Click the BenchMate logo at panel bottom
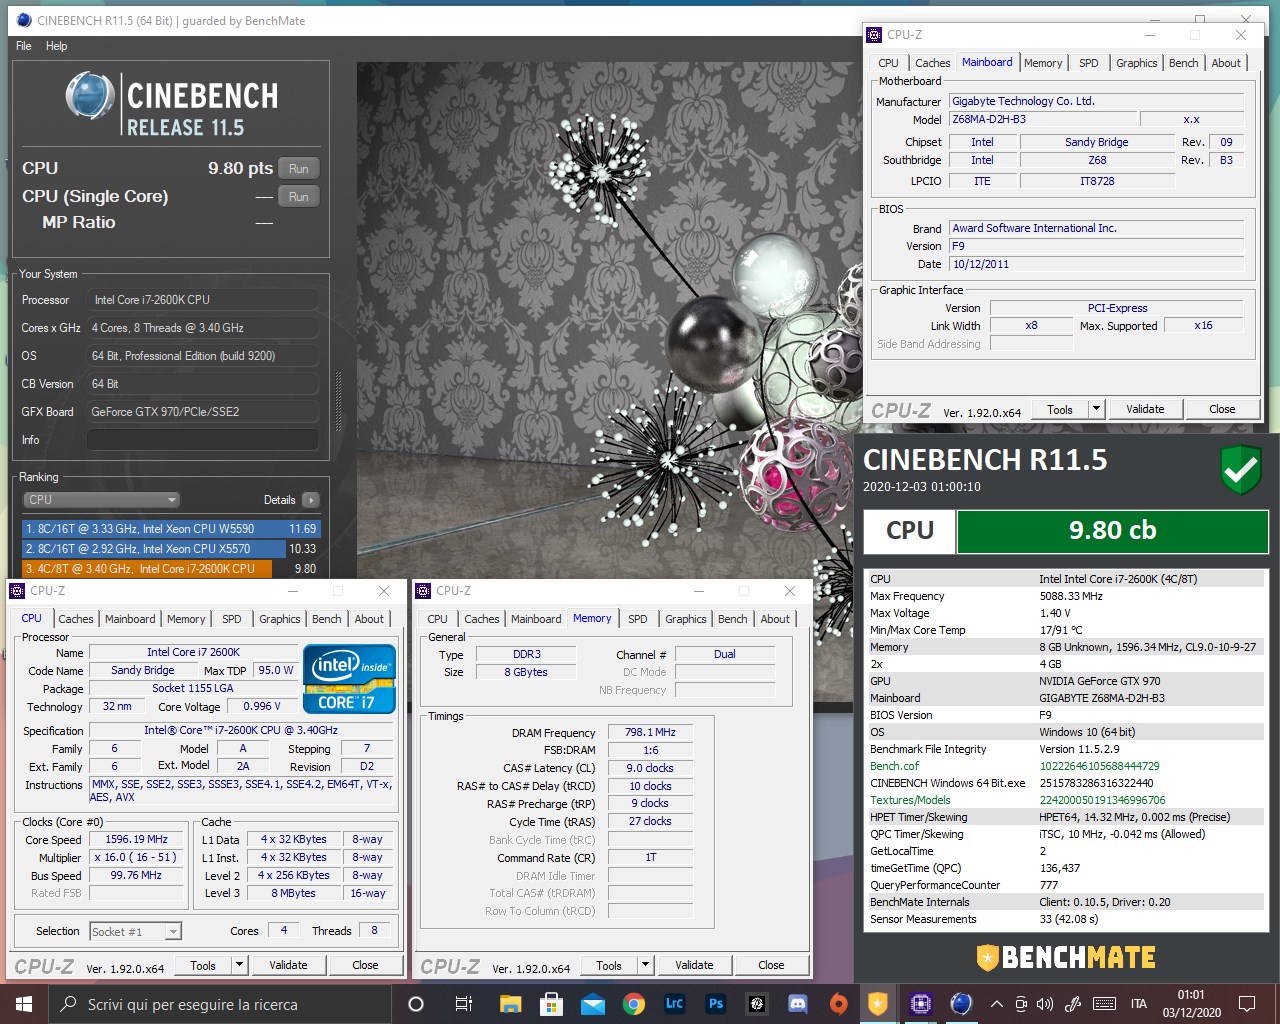Screen dimensions: 1280x1024 [1066, 957]
